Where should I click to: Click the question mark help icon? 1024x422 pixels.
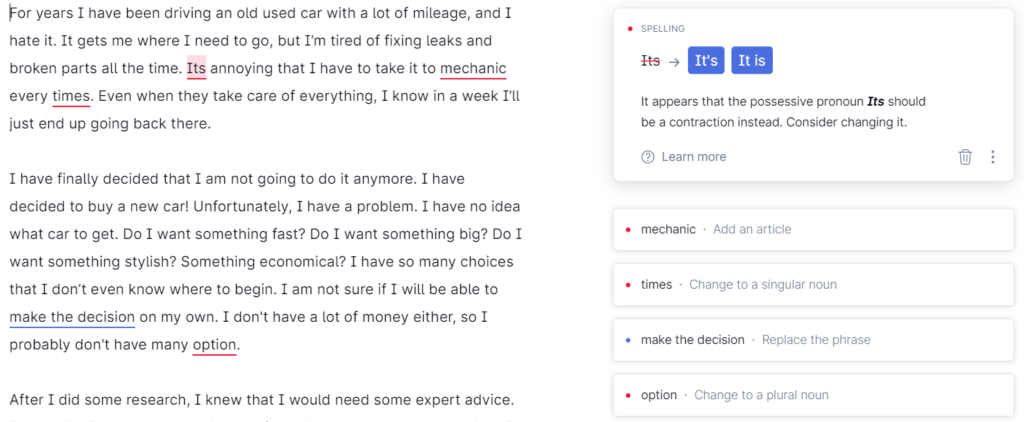coord(648,157)
